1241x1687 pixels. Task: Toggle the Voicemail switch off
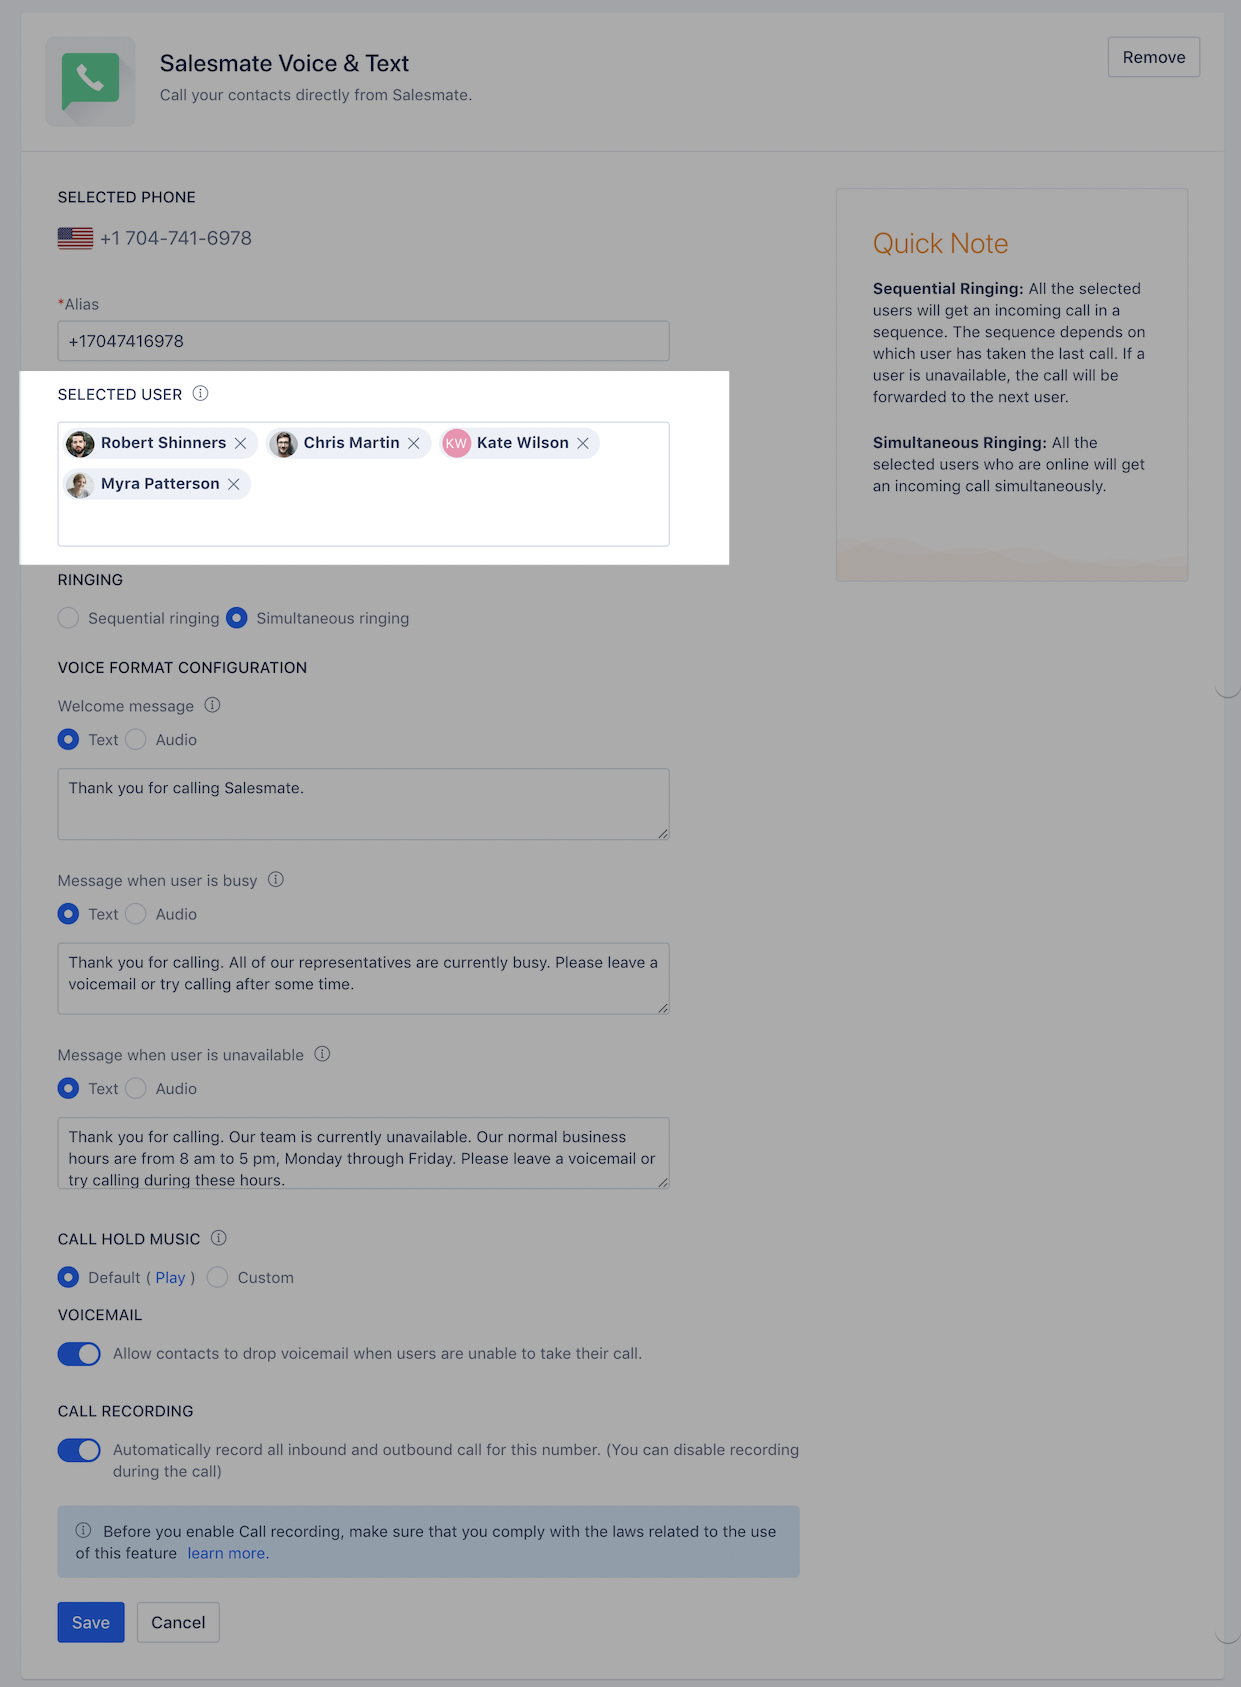point(79,1354)
